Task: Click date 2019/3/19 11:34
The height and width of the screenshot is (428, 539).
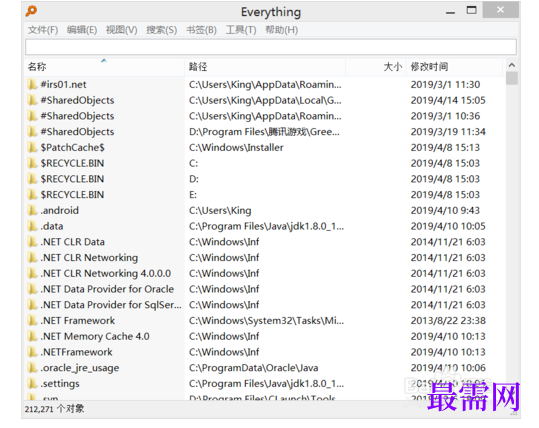Action: click(x=448, y=132)
